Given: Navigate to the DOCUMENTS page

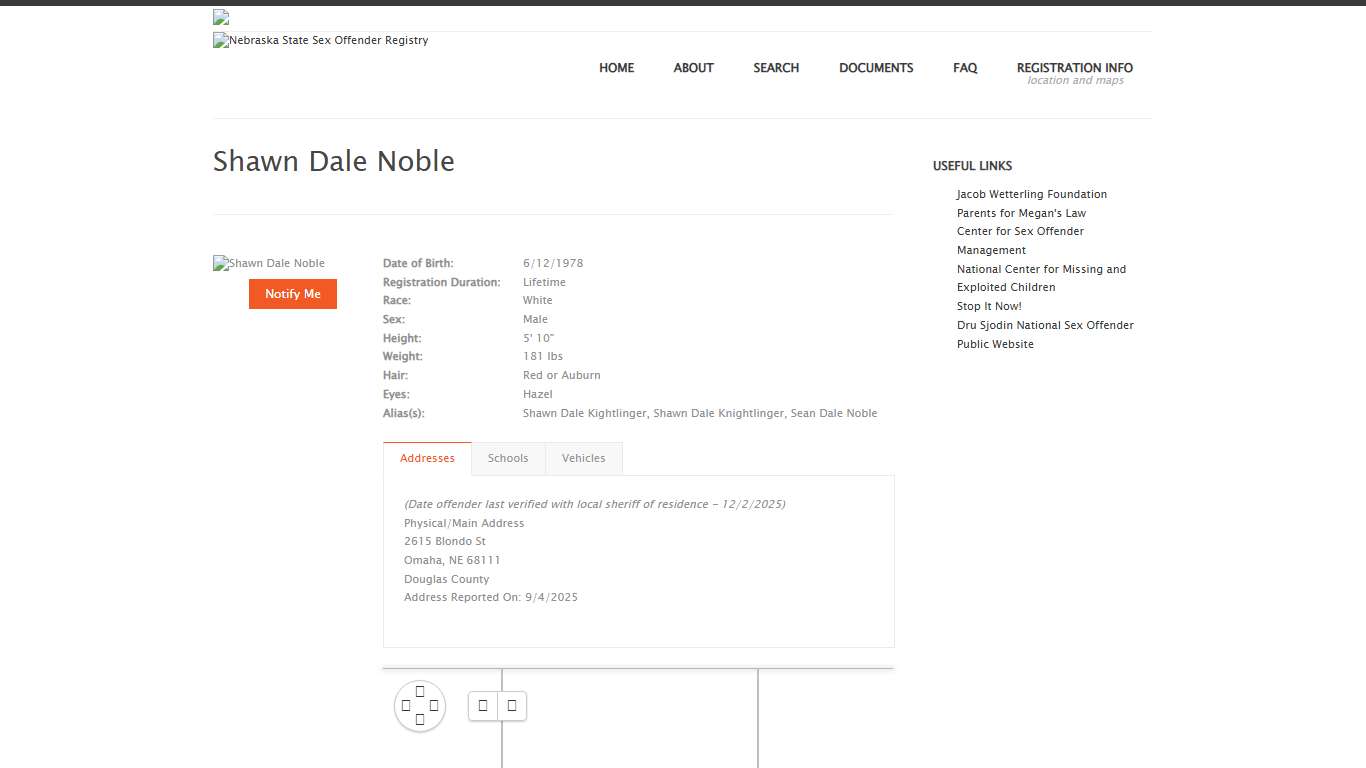Looking at the screenshot, I should (876, 67).
